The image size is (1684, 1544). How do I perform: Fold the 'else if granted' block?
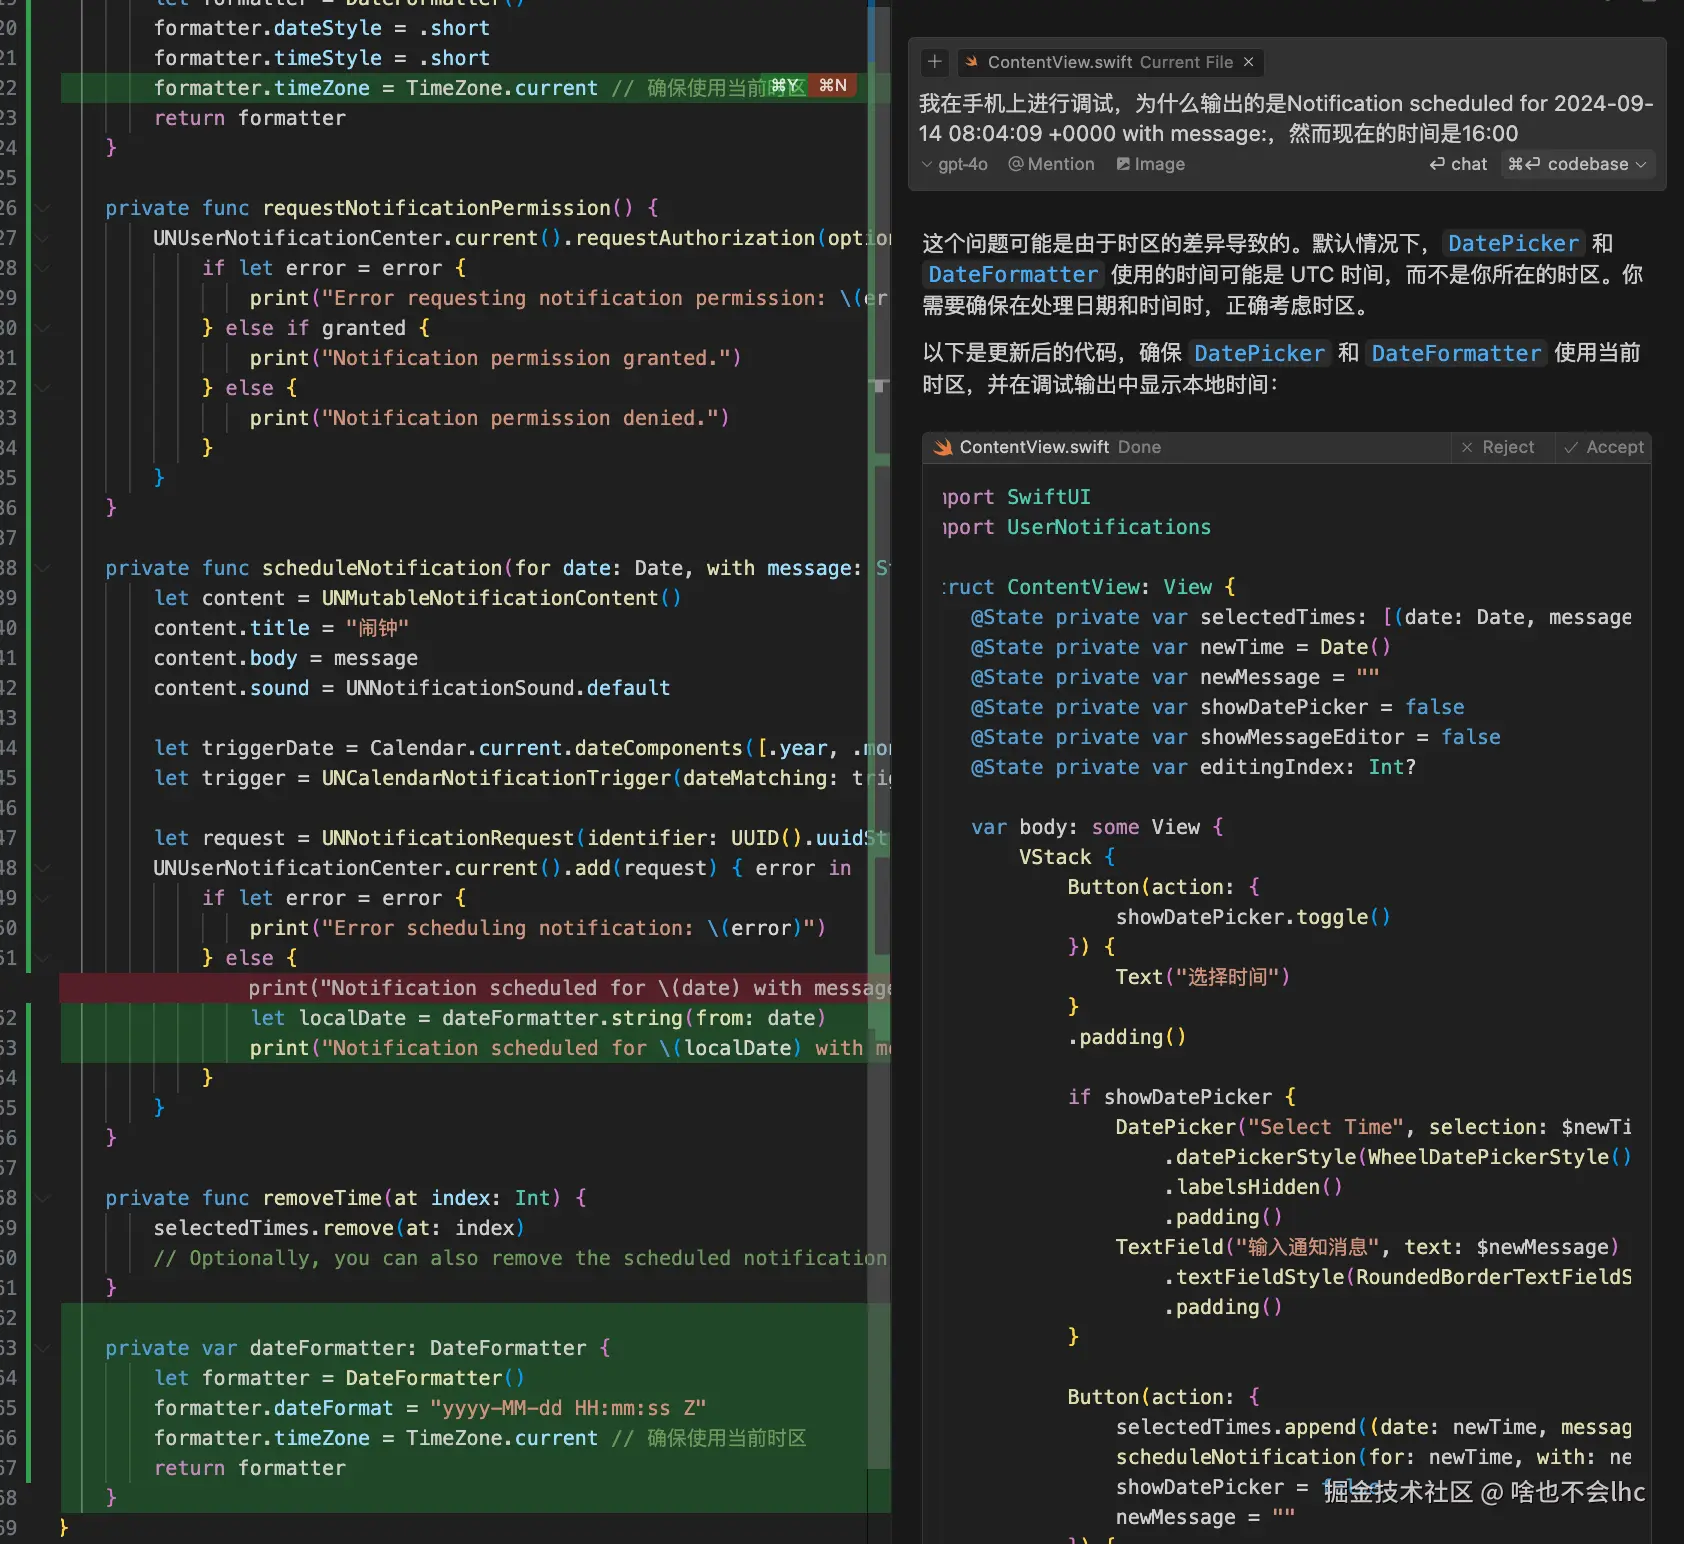click(x=43, y=328)
